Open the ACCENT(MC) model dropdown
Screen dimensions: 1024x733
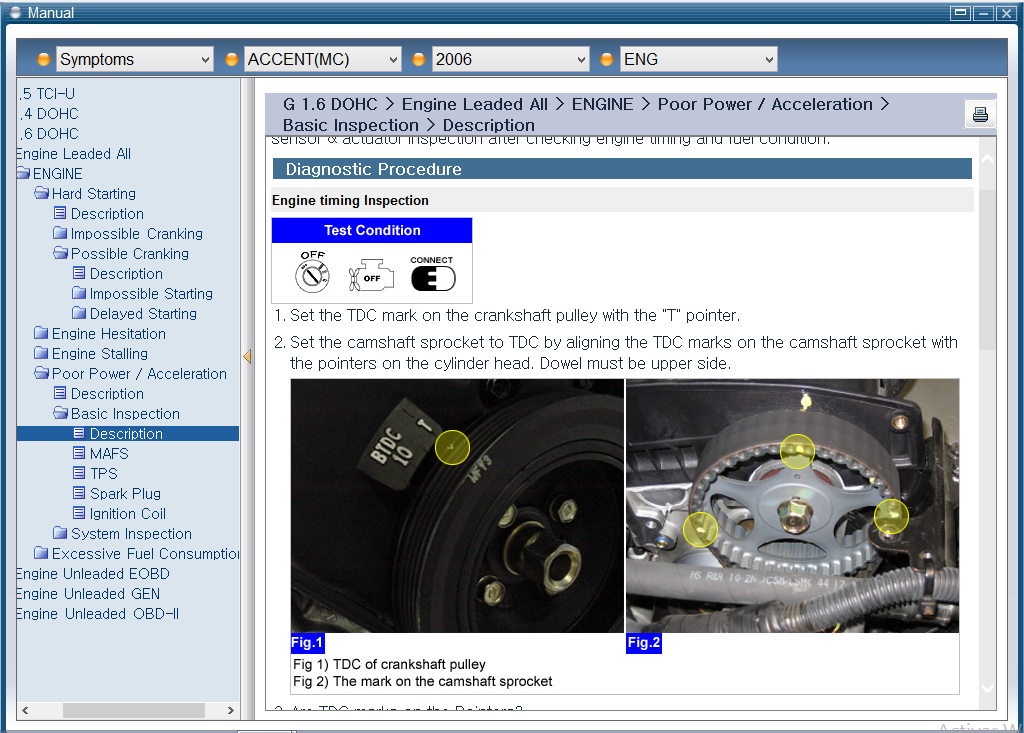click(x=322, y=59)
